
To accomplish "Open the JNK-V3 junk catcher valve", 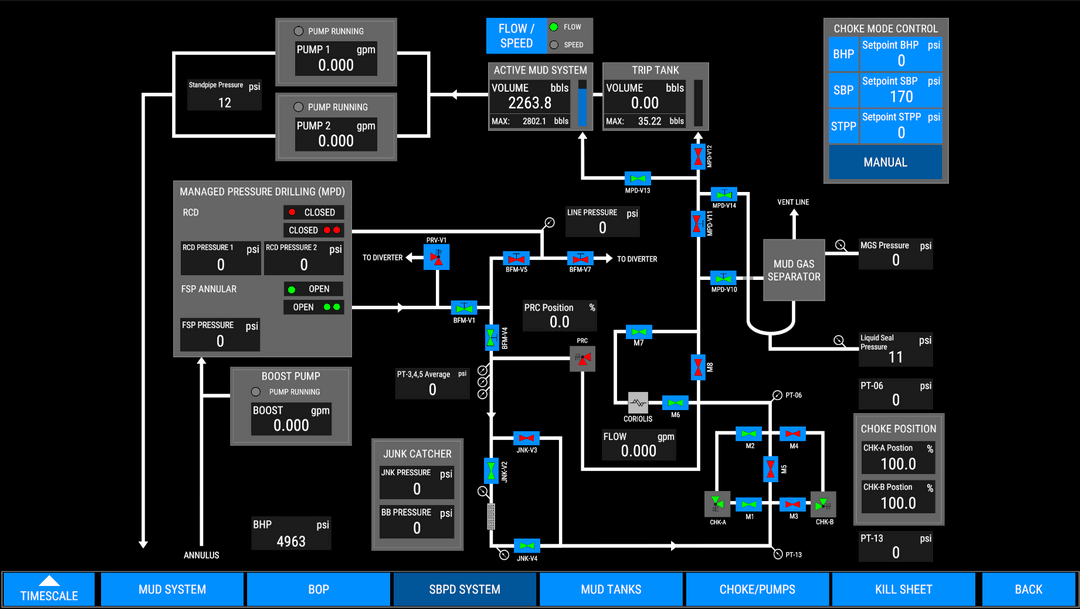I will click(x=525, y=437).
